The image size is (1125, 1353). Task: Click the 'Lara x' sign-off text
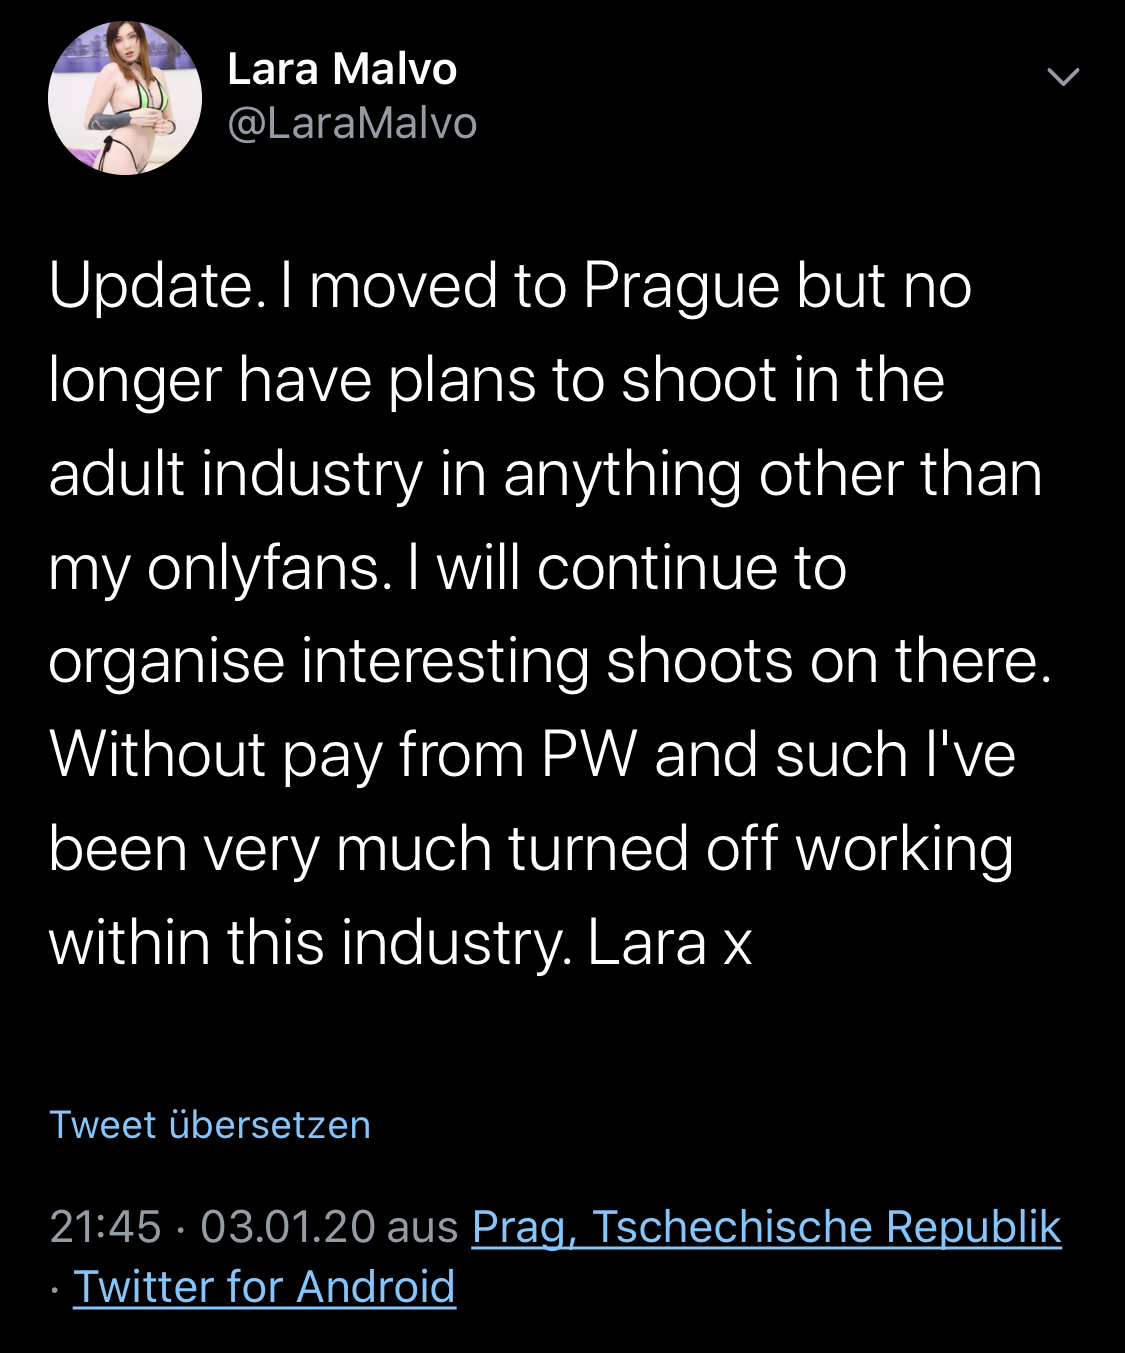[669, 942]
